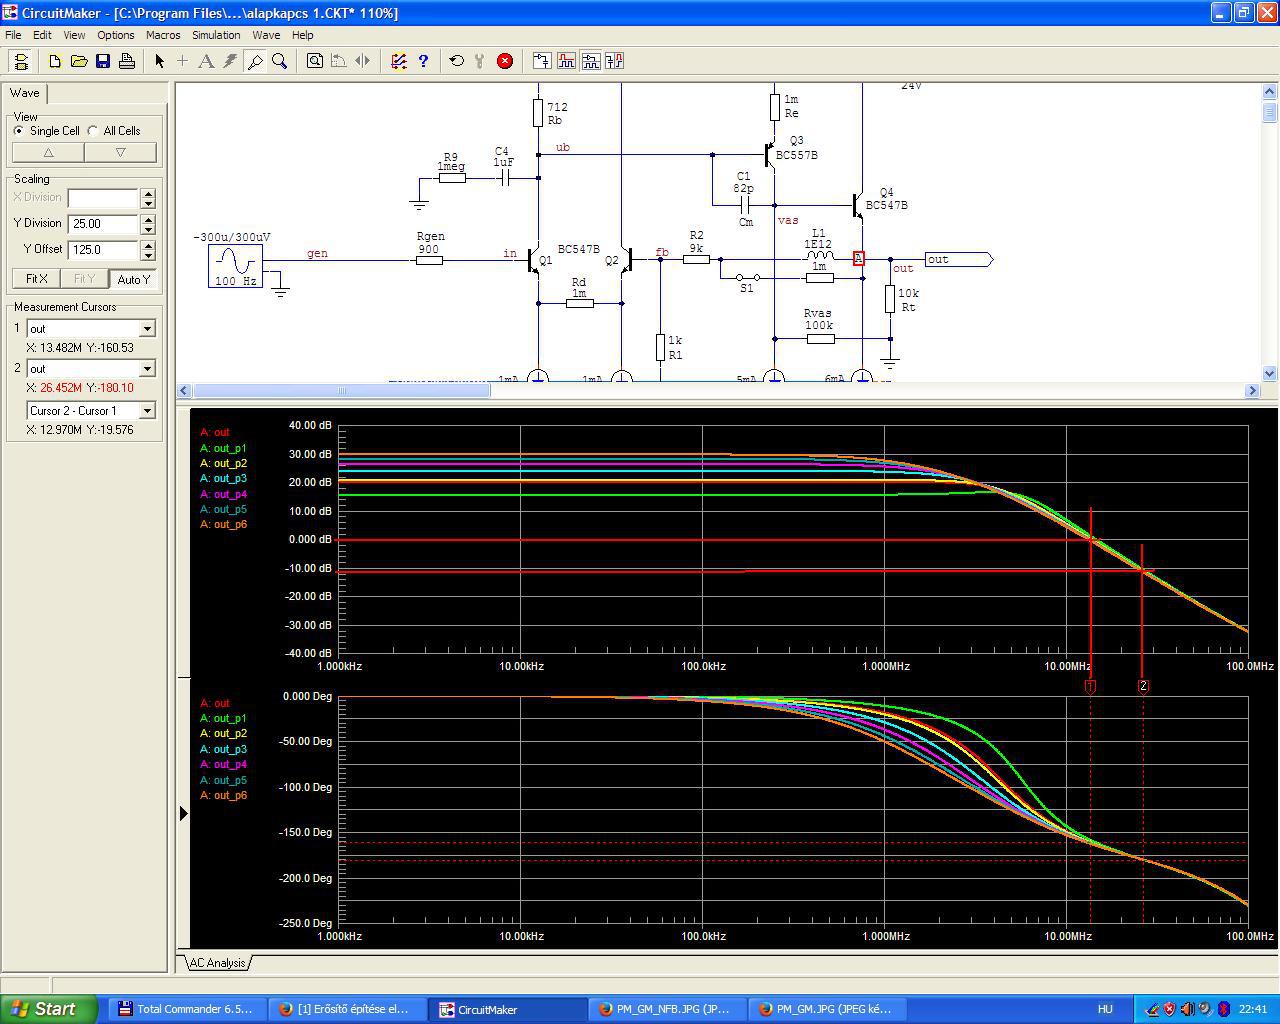The image size is (1280, 1024).
Task: Click the Open folder icon
Action: [79, 61]
